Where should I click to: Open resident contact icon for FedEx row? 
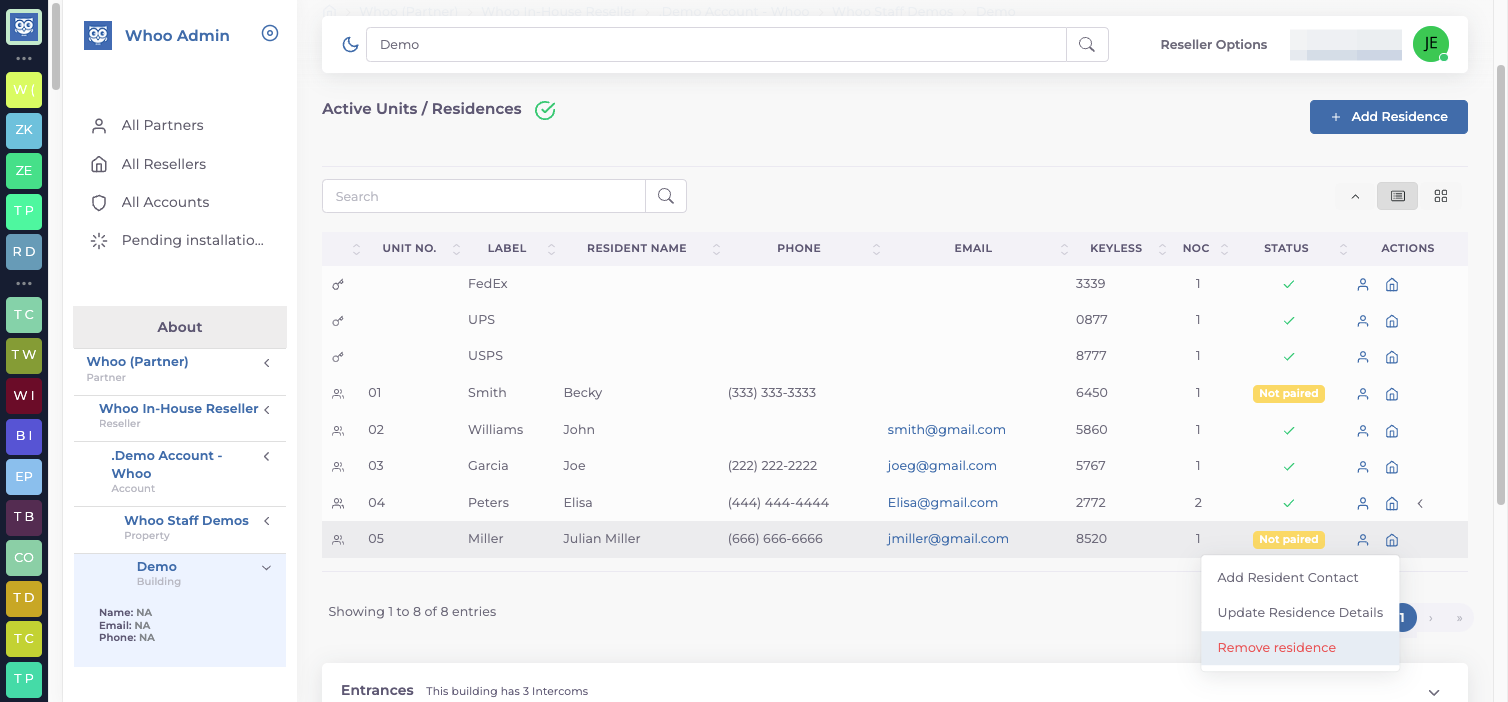pos(1362,285)
